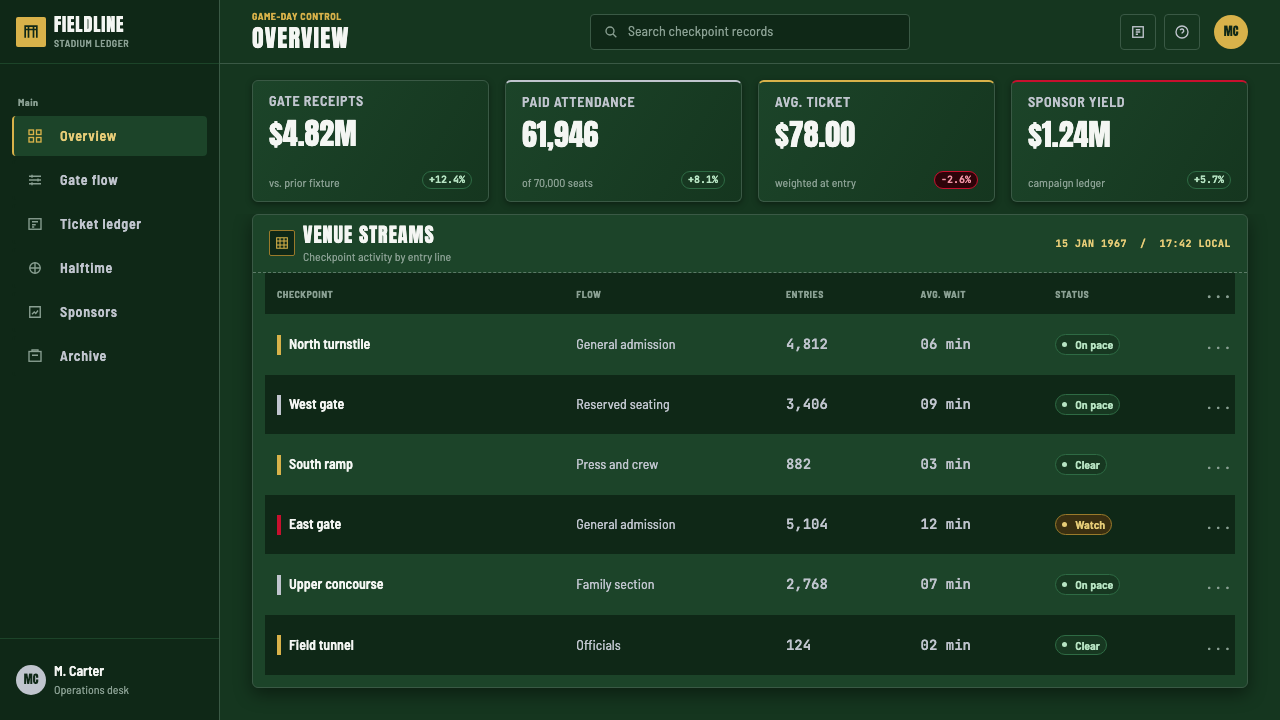1280x720 pixels.
Task: Open row options for West gate
Action: pos(1218,406)
